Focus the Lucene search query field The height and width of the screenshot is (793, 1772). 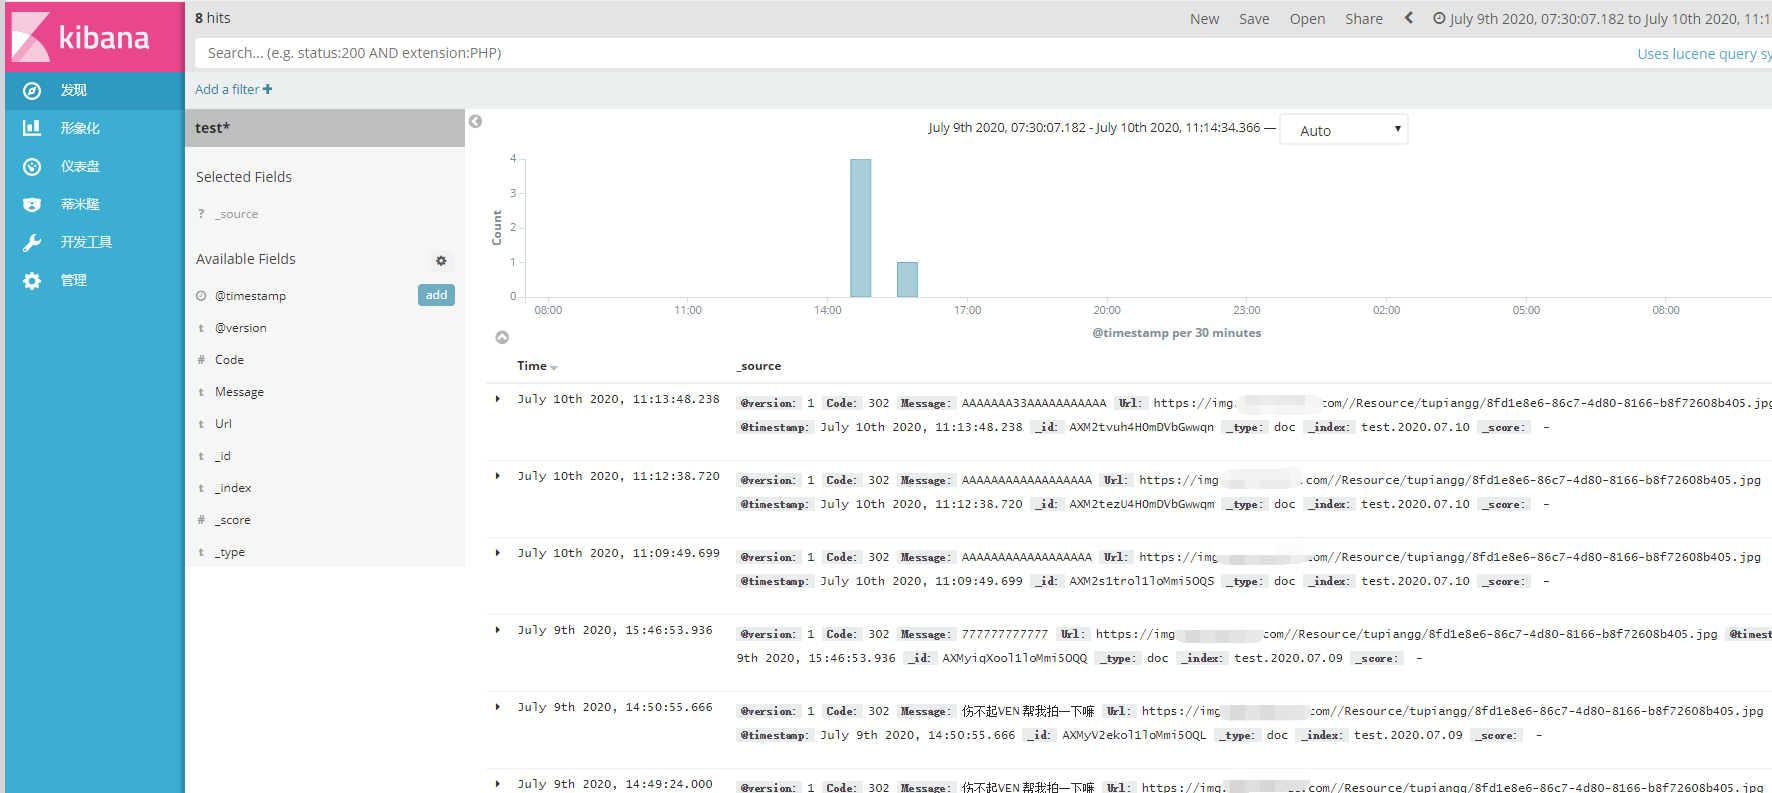(900, 53)
